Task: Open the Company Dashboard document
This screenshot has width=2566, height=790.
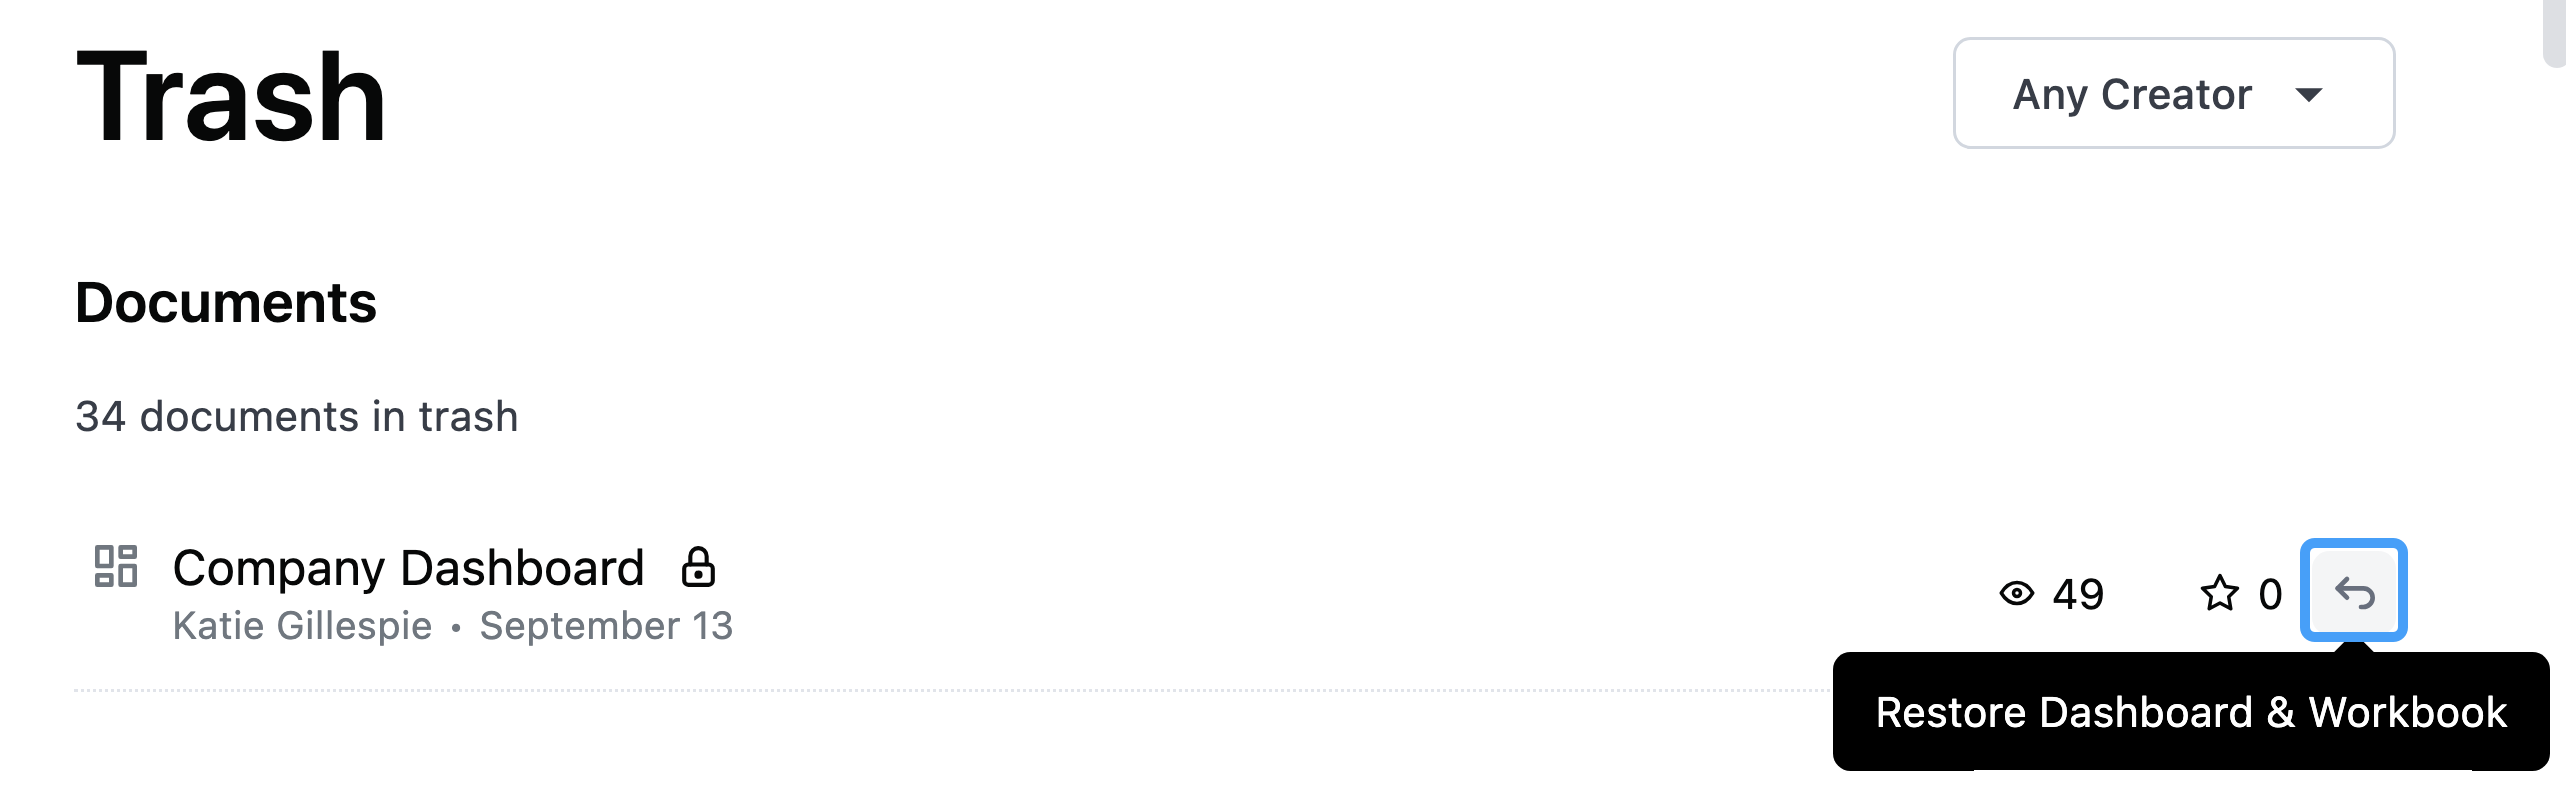Action: click(408, 567)
